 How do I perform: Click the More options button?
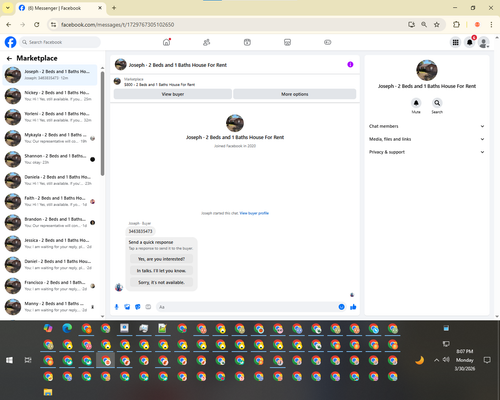(295, 94)
